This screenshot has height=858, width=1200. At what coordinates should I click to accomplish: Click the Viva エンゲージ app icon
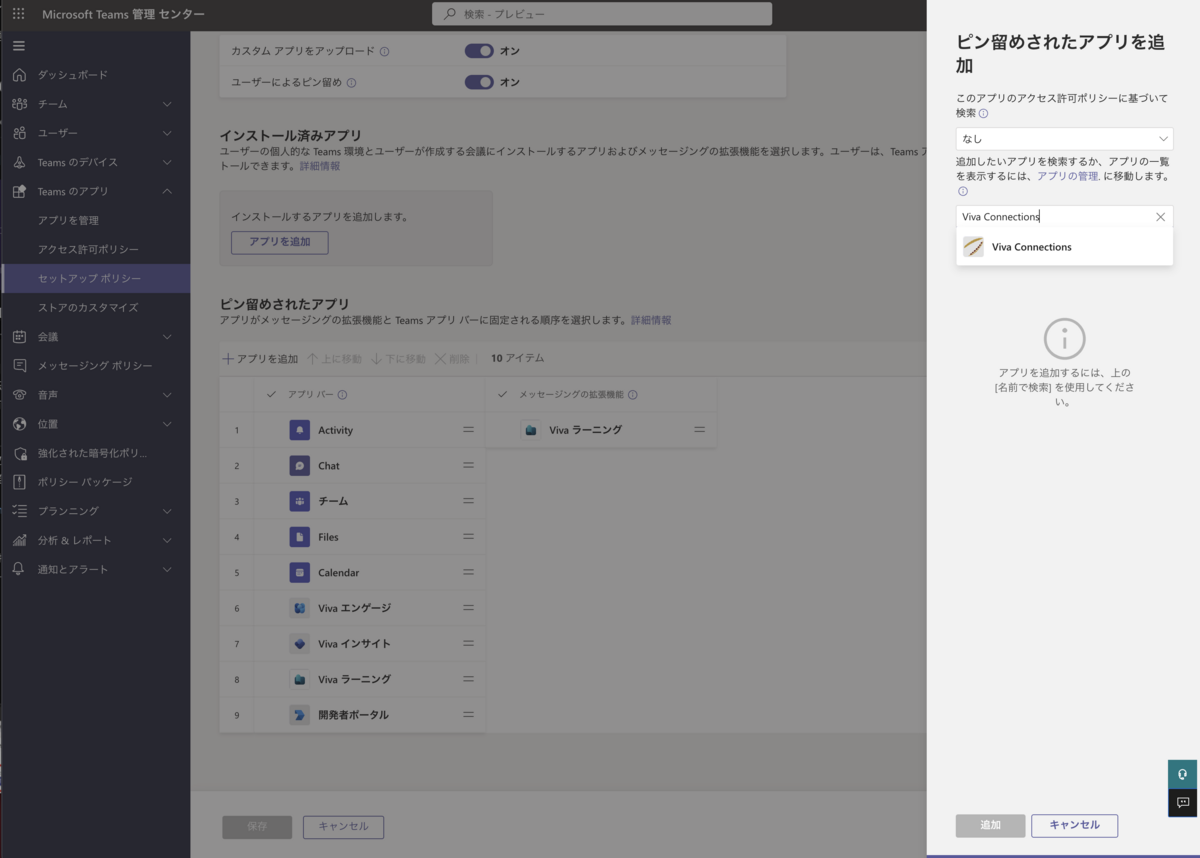pos(299,608)
